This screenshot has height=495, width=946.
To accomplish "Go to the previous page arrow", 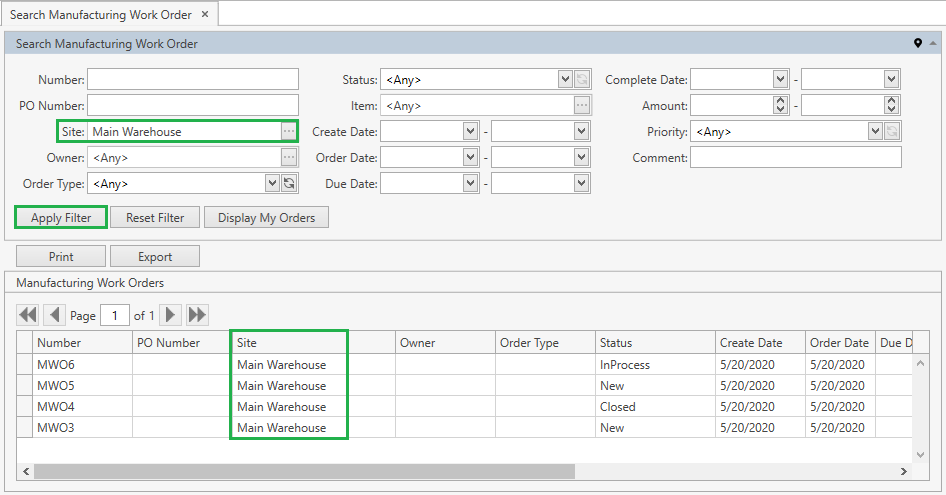I will [55, 315].
